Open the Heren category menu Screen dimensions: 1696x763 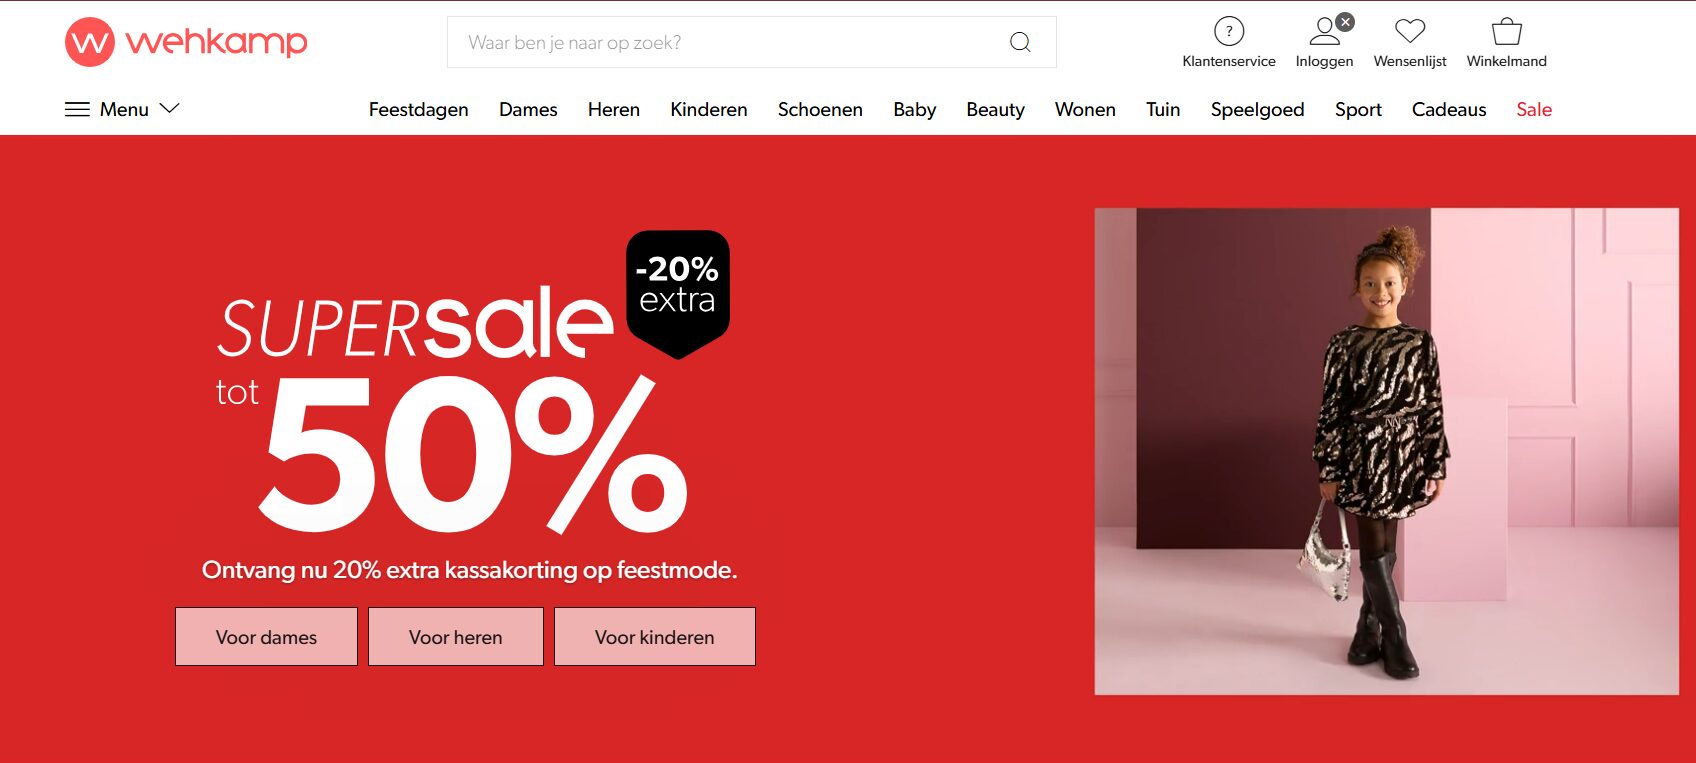(613, 109)
